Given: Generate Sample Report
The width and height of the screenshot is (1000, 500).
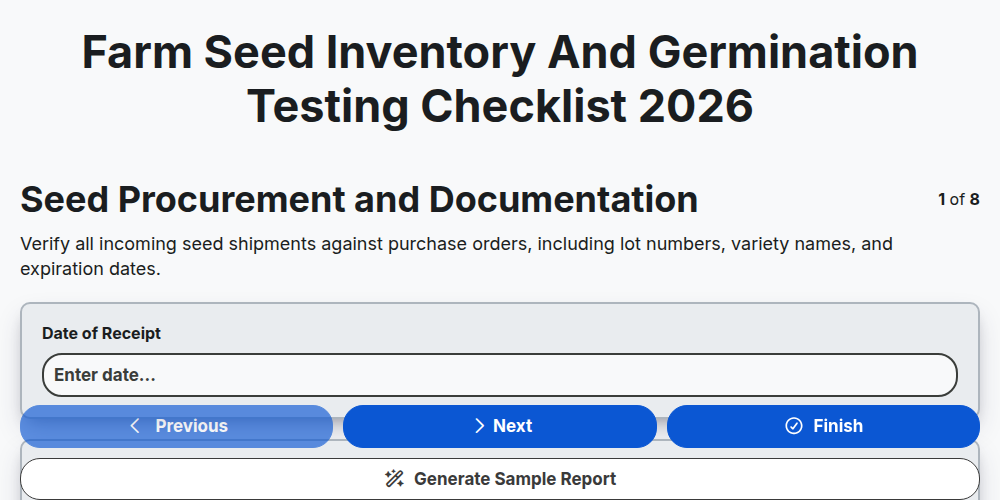Looking at the screenshot, I should tap(500, 479).
